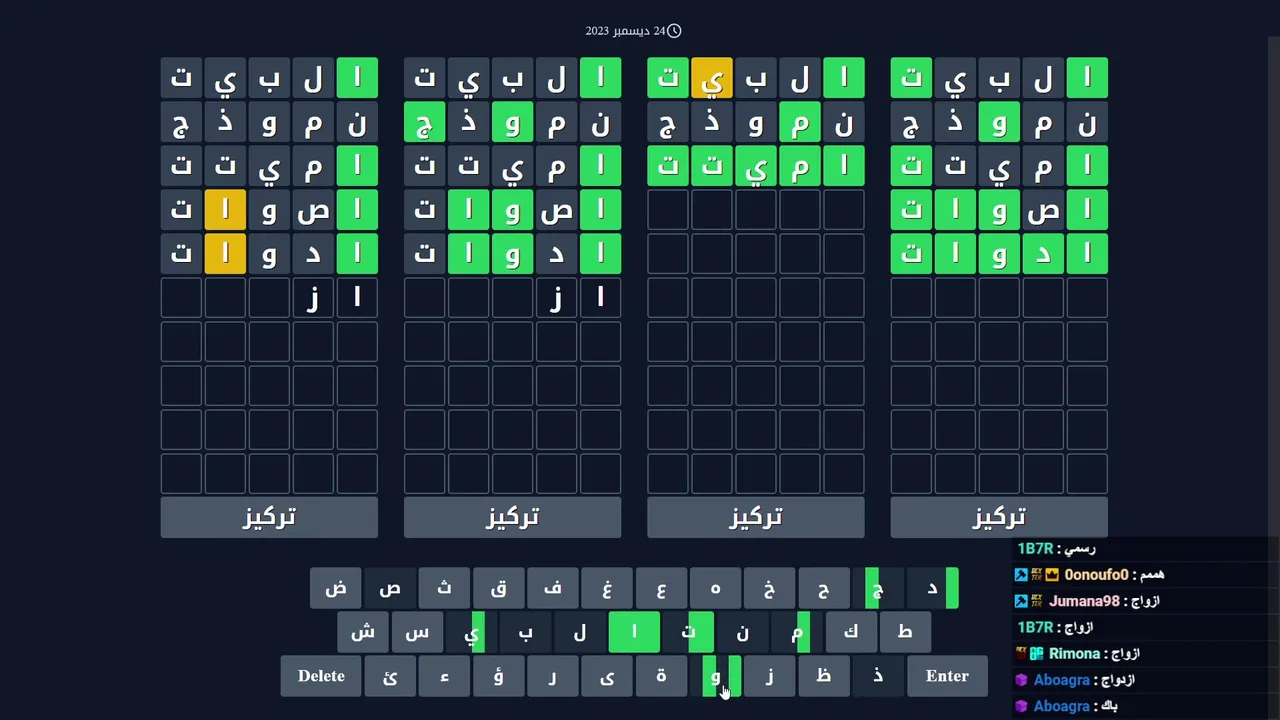The image size is (1280, 720).
Task: Tap the ح key on the keyboard
Action: (x=823, y=588)
